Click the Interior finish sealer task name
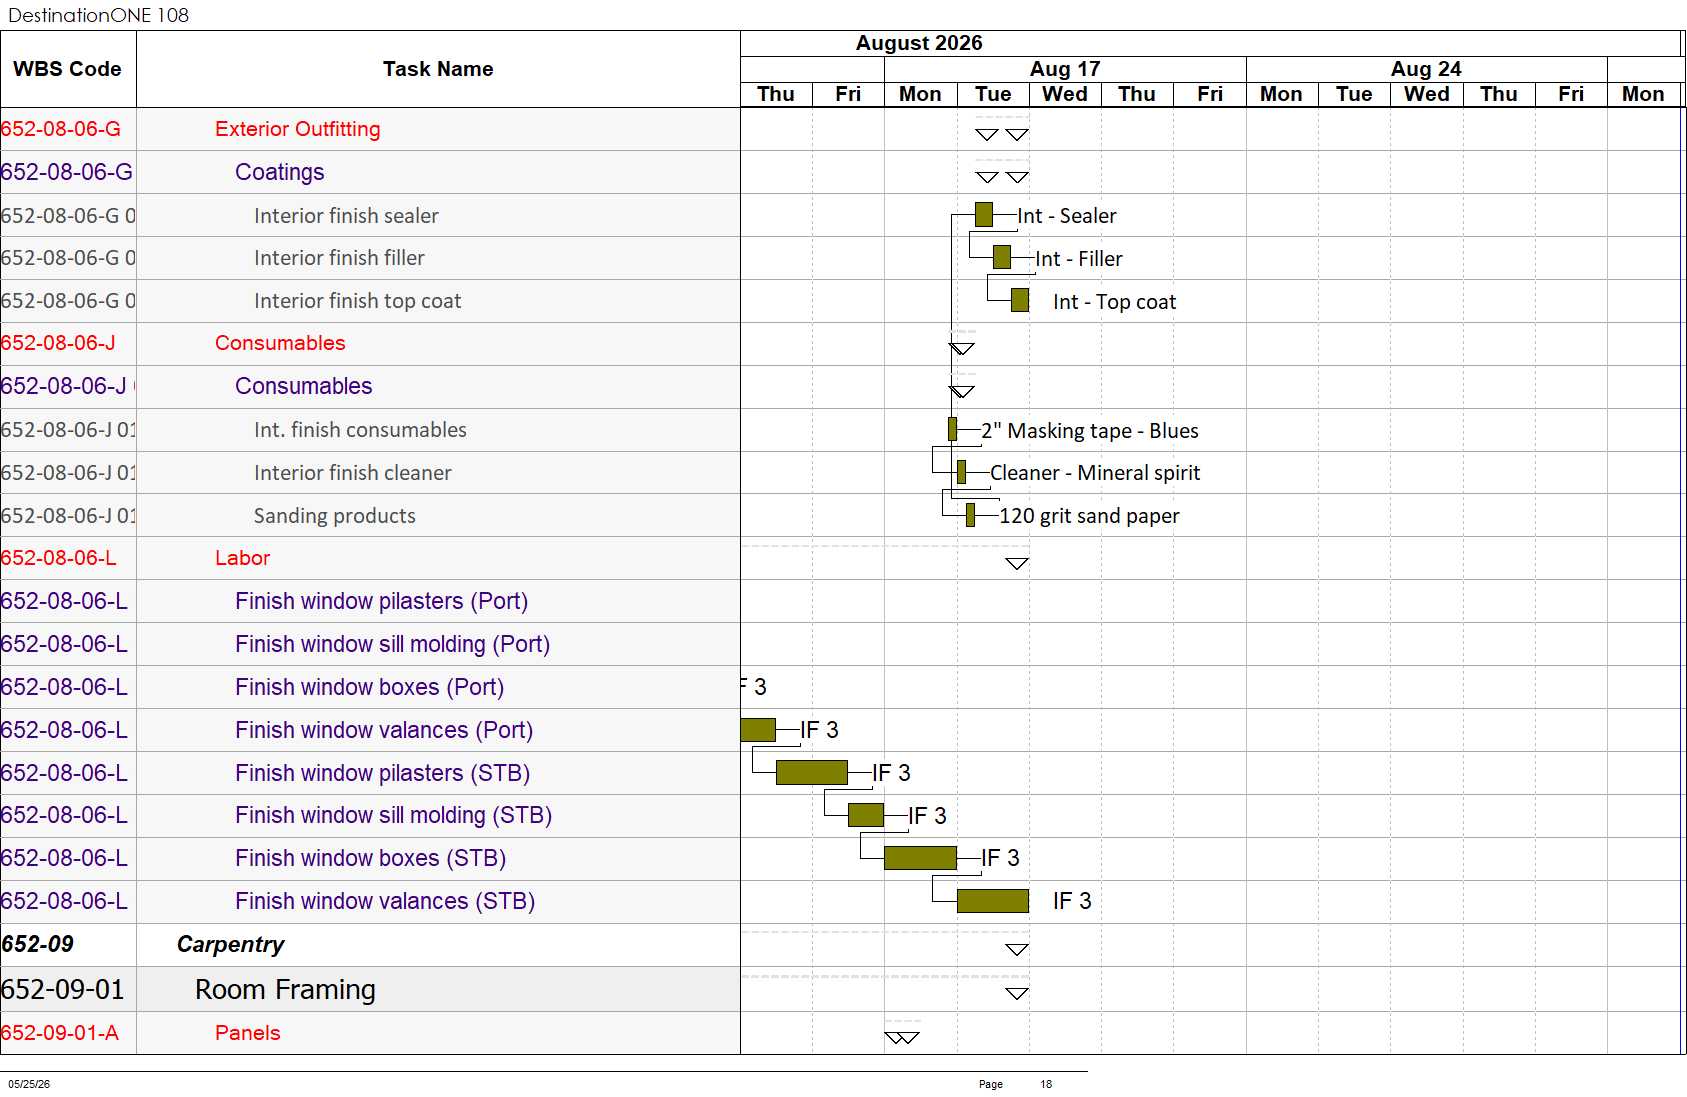This screenshot has width=1687, height=1097. (346, 216)
